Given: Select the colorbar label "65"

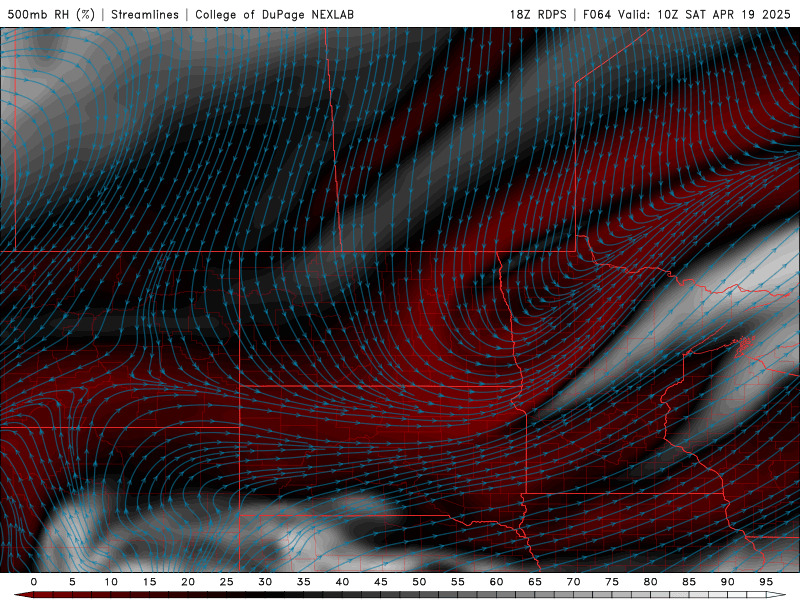Looking at the screenshot, I should (535, 582).
